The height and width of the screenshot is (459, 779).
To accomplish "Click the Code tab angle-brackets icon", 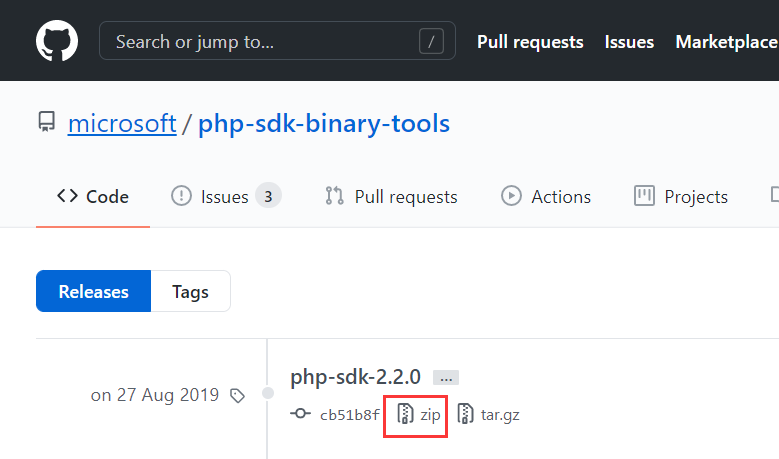I will point(67,196).
